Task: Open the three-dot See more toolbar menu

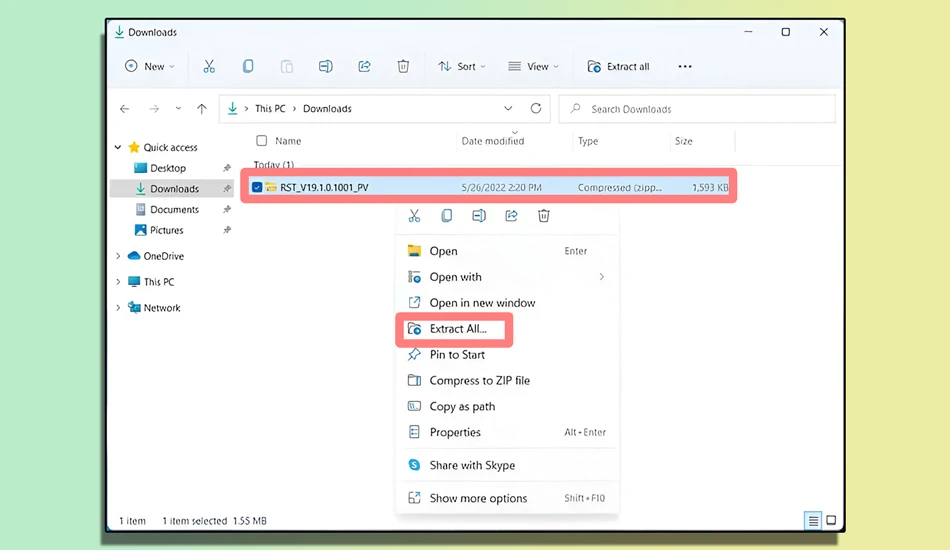Action: point(685,67)
